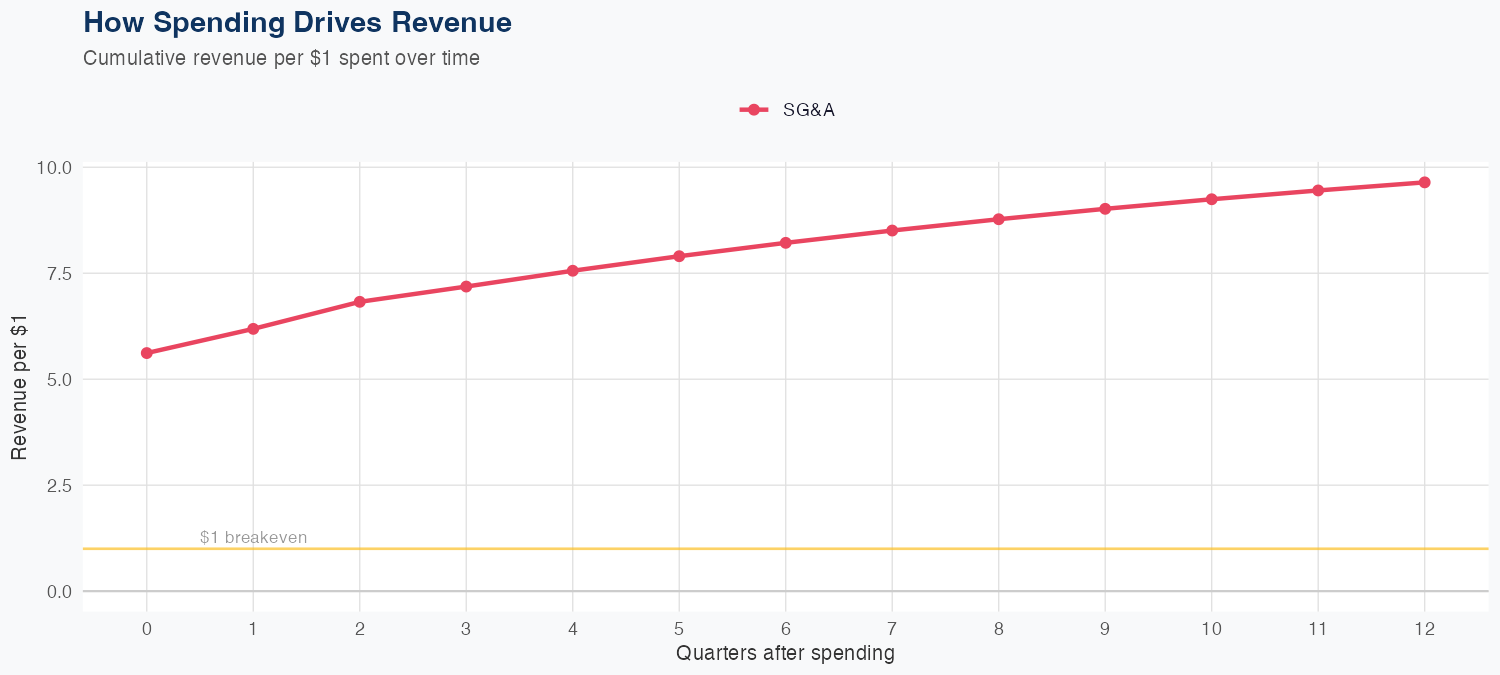The image size is (1500, 675).
Task: Click the "Cumulative revenue per $1 spent" subtitle
Action: 281,58
